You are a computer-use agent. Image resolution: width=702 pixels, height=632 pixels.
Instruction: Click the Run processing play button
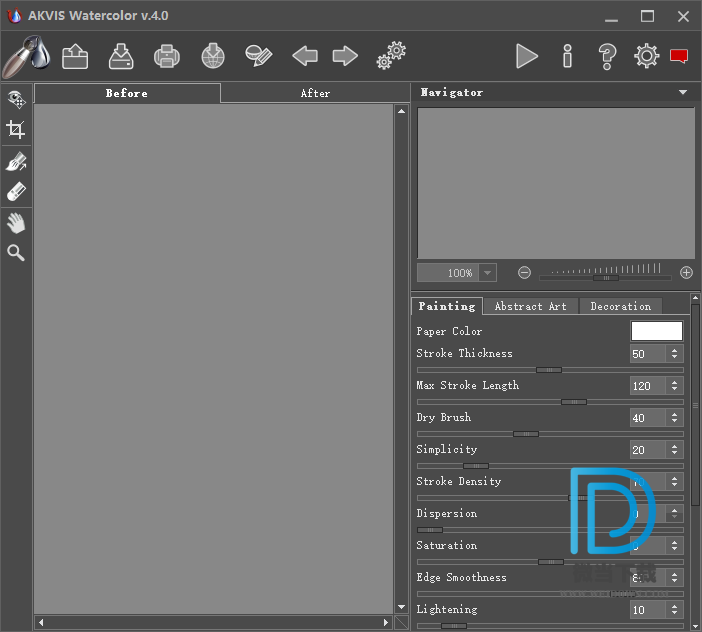coord(527,56)
